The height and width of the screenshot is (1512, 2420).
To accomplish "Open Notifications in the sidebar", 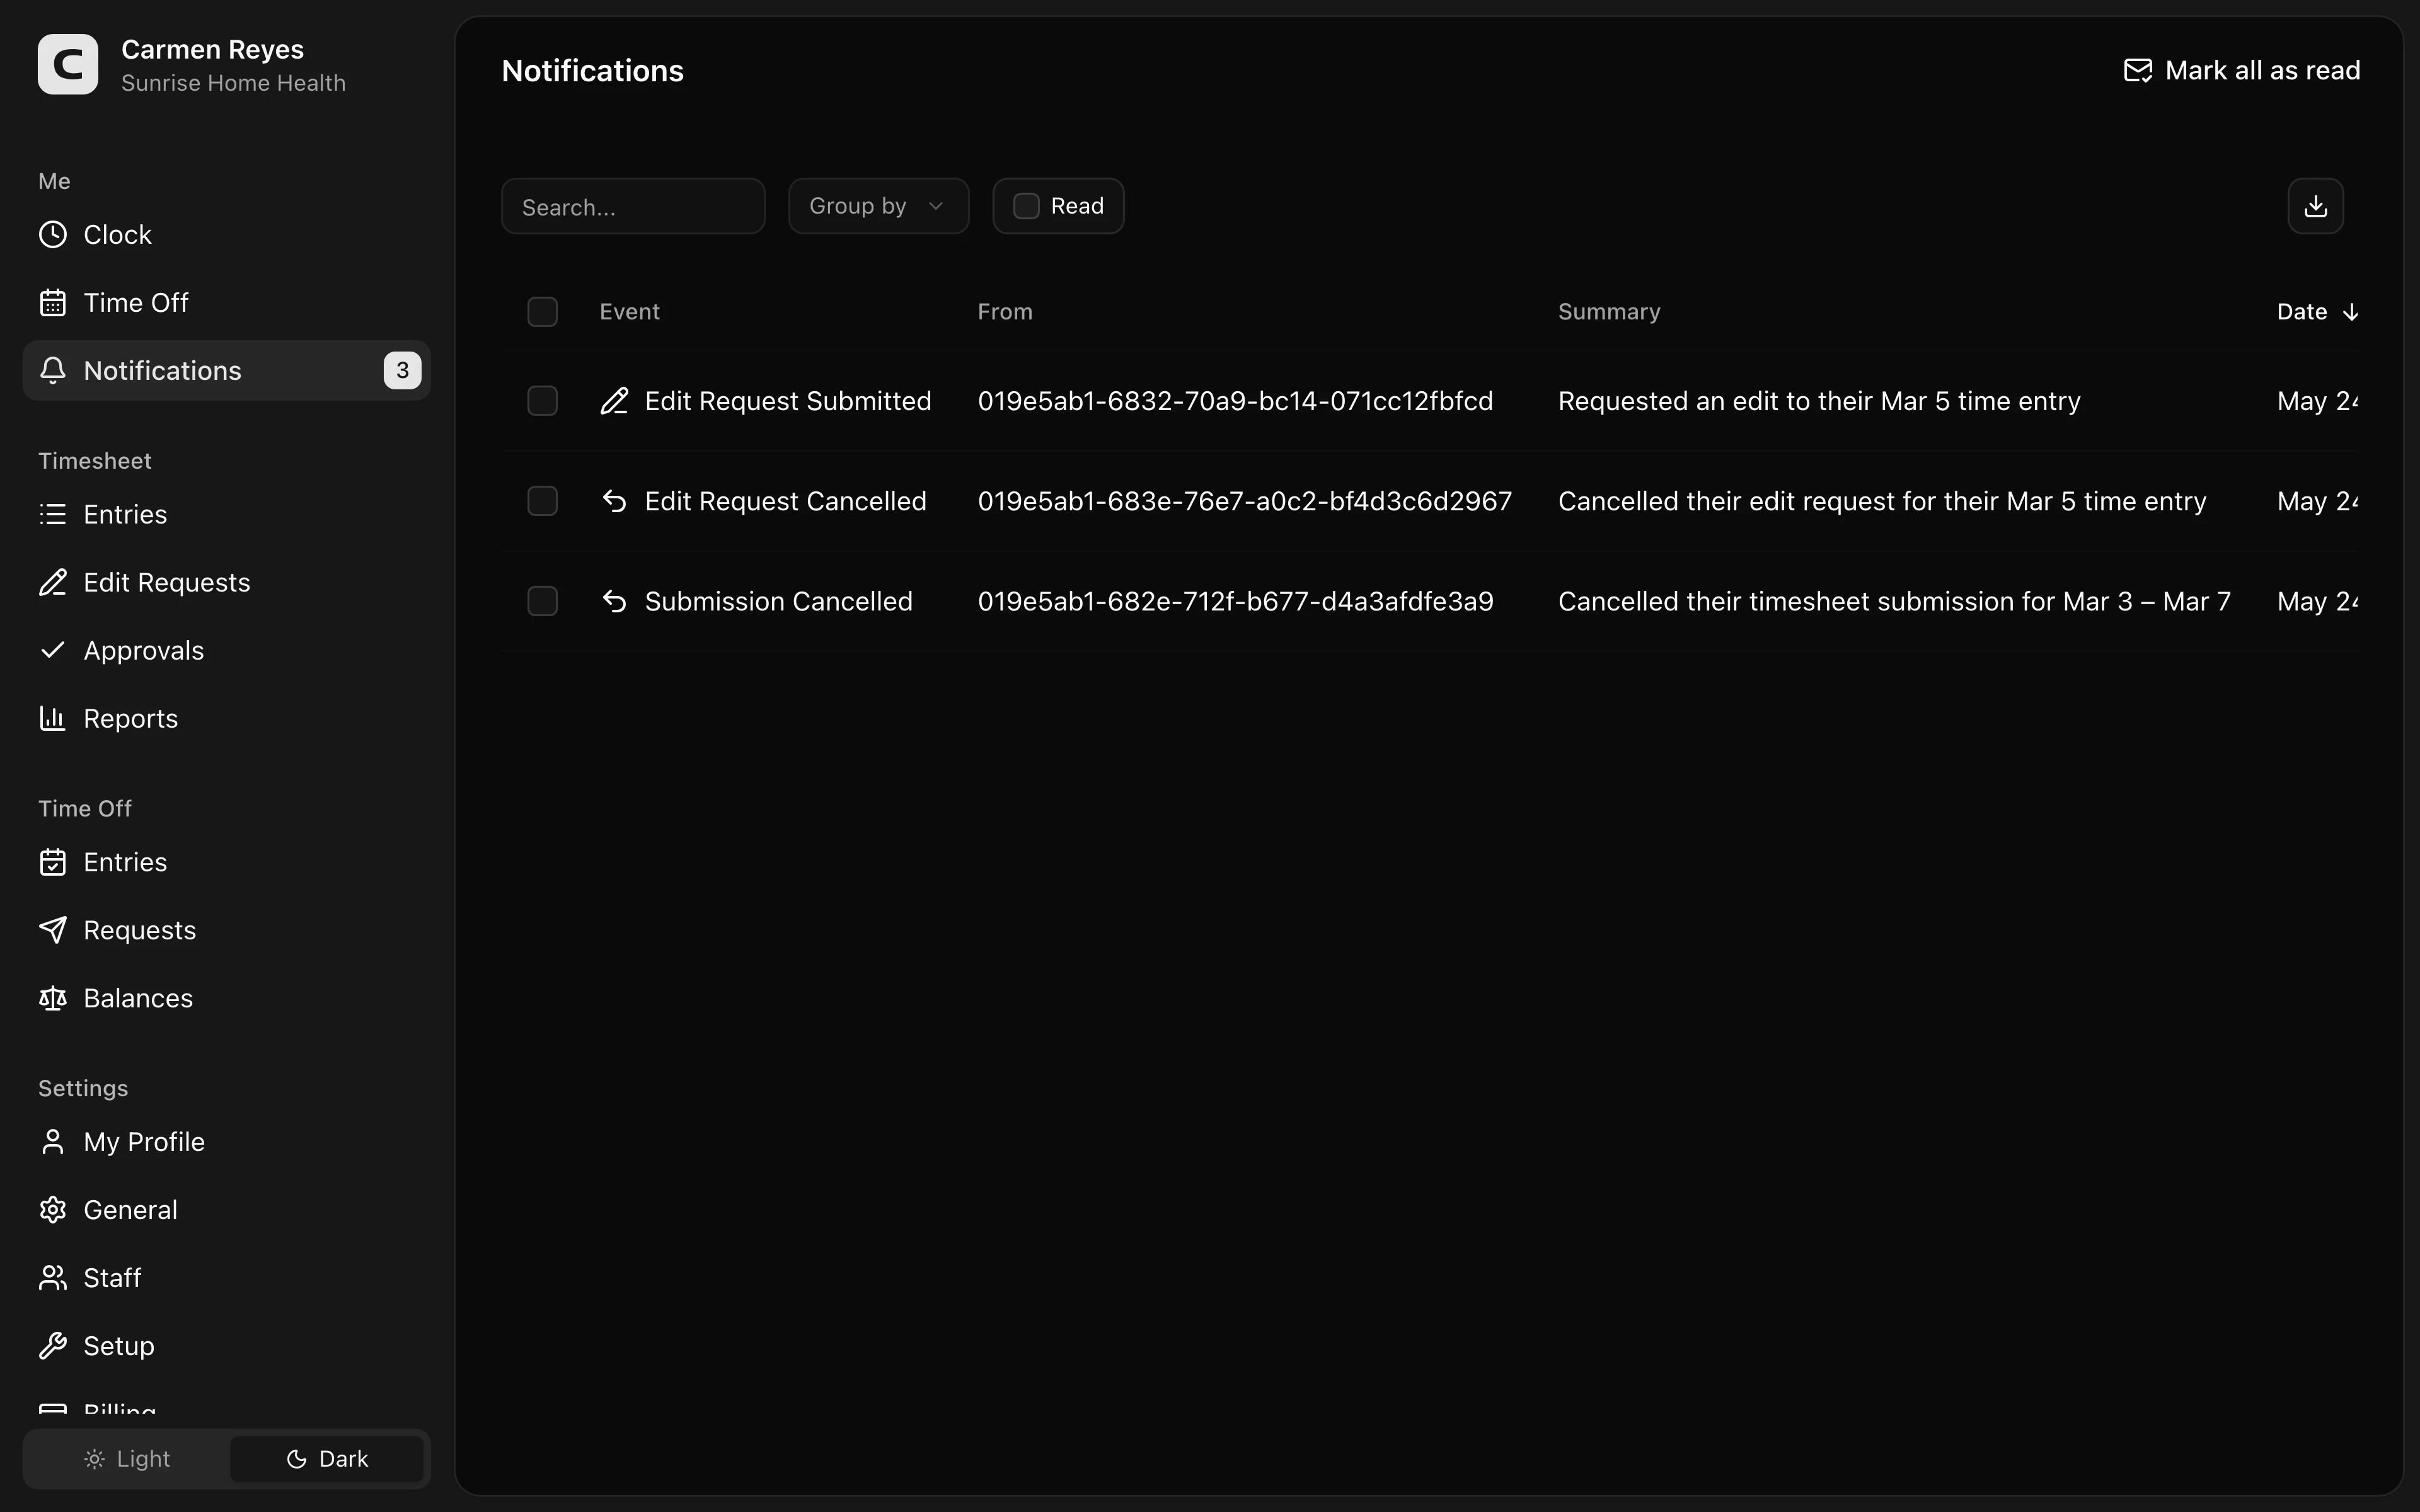I will (x=227, y=370).
